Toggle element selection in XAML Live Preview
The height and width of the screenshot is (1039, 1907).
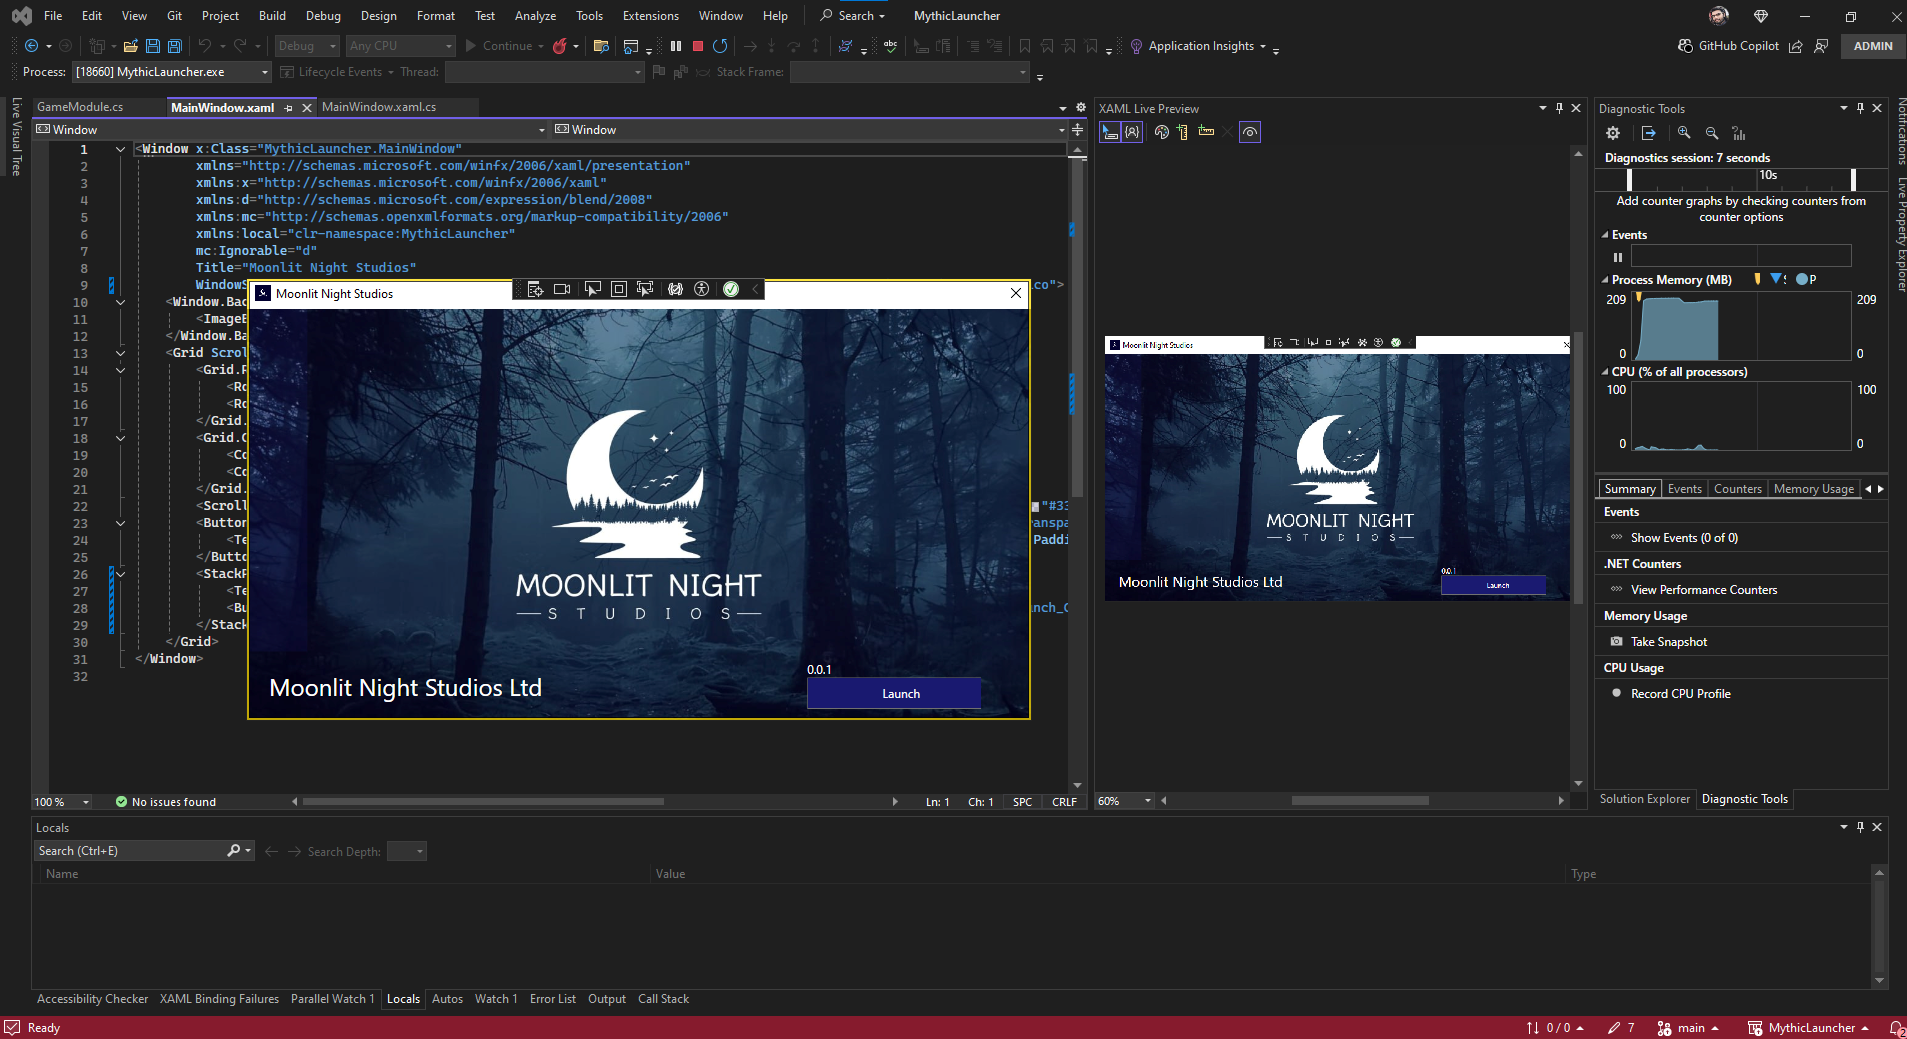click(1110, 132)
